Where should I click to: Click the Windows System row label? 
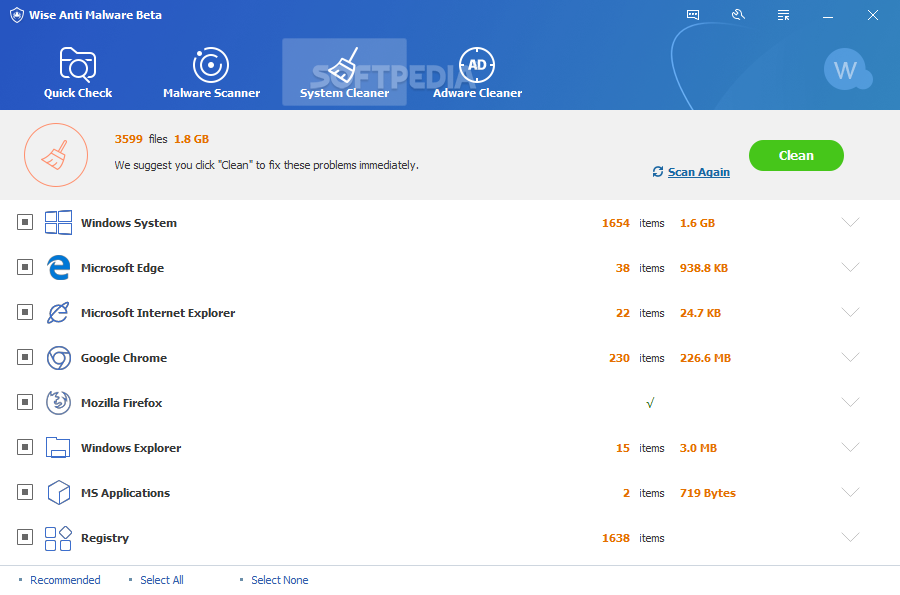[129, 223]
